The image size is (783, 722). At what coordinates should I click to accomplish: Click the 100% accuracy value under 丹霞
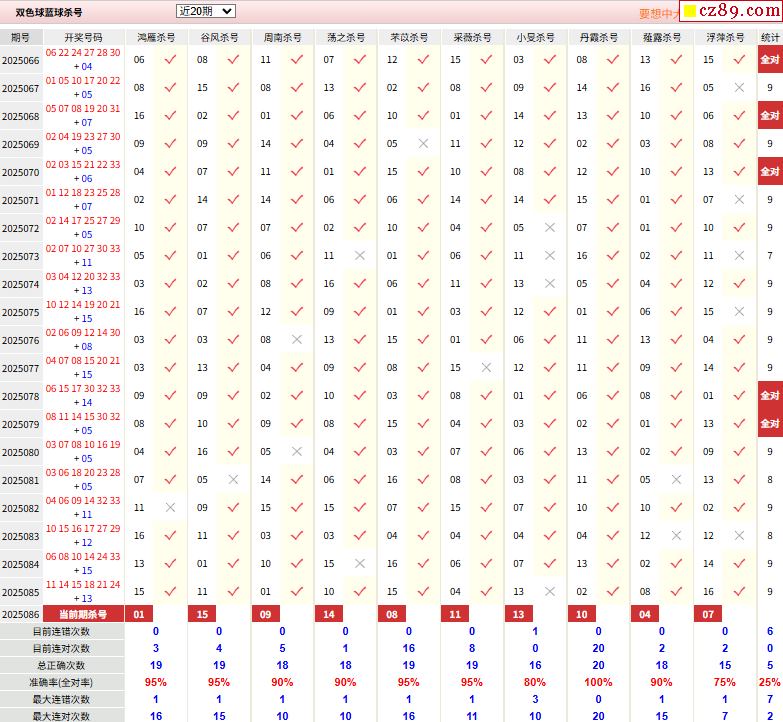pos(598,682)
